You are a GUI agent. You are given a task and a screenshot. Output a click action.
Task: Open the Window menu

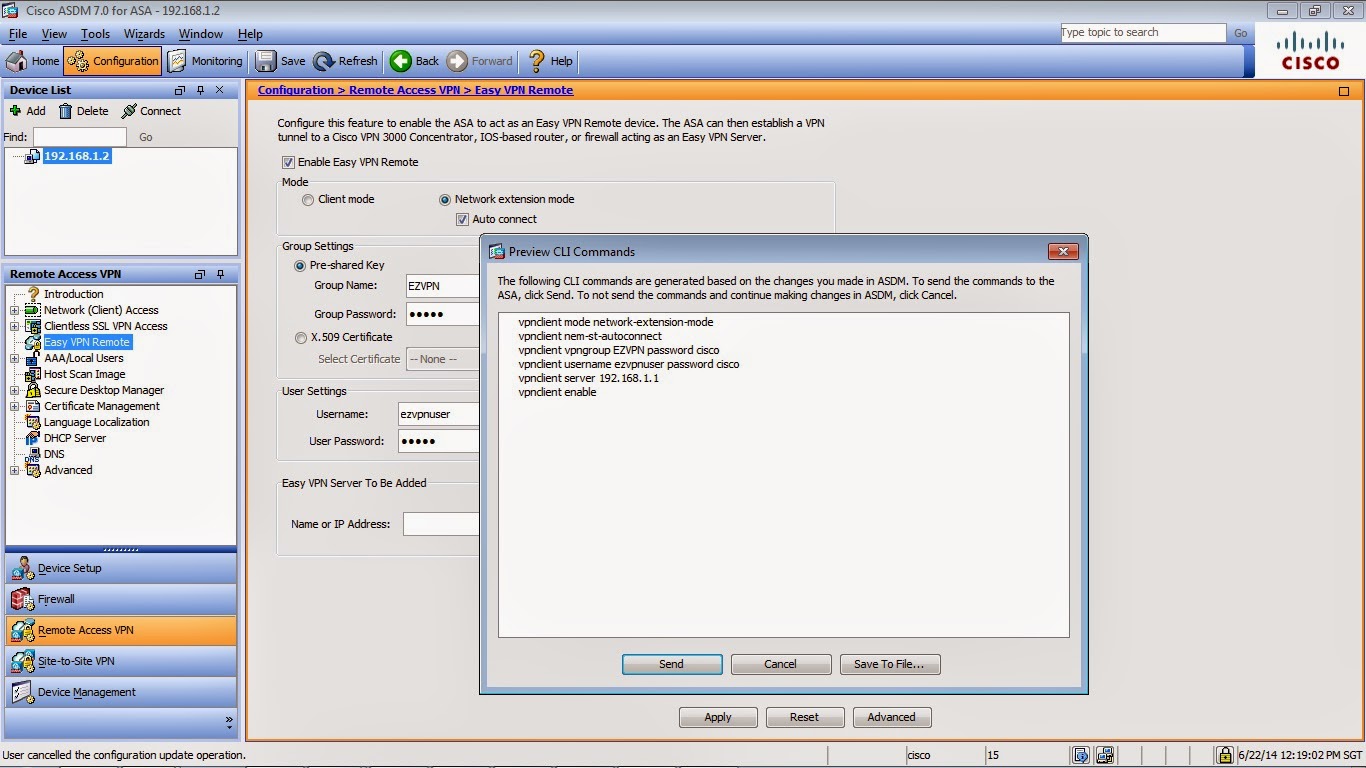[201, 34]
